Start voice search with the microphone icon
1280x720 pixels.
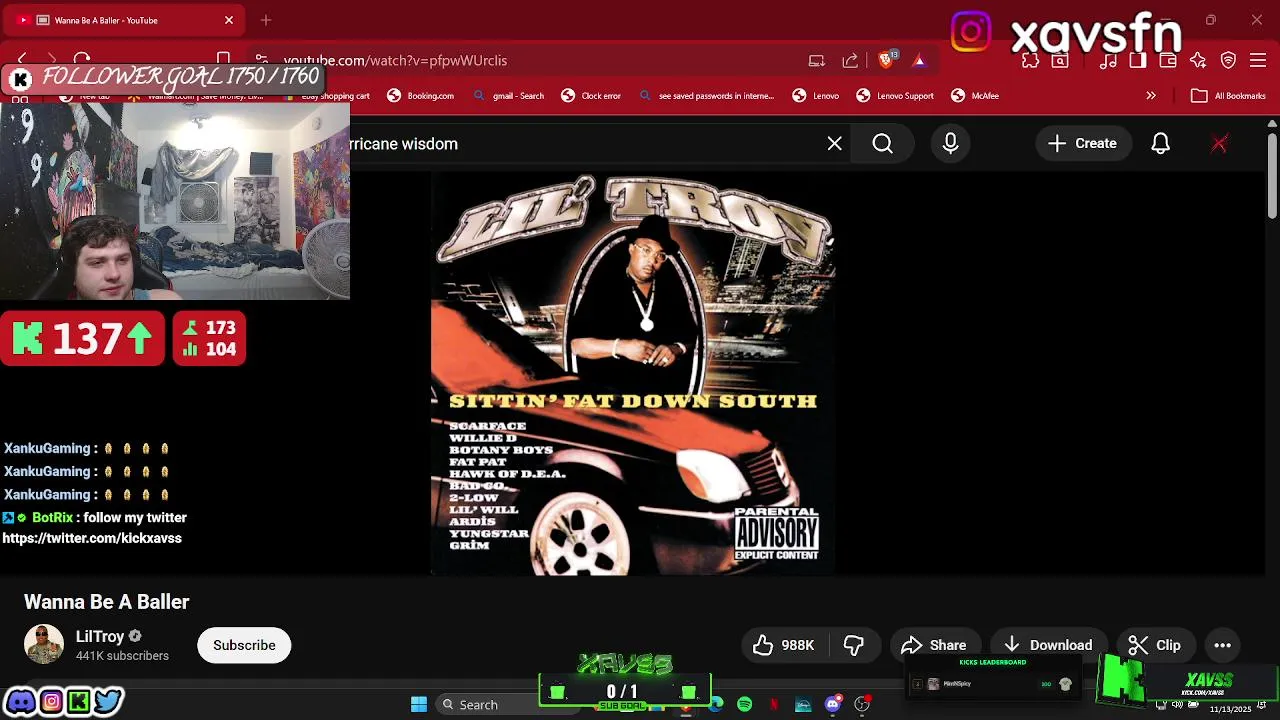950,144
